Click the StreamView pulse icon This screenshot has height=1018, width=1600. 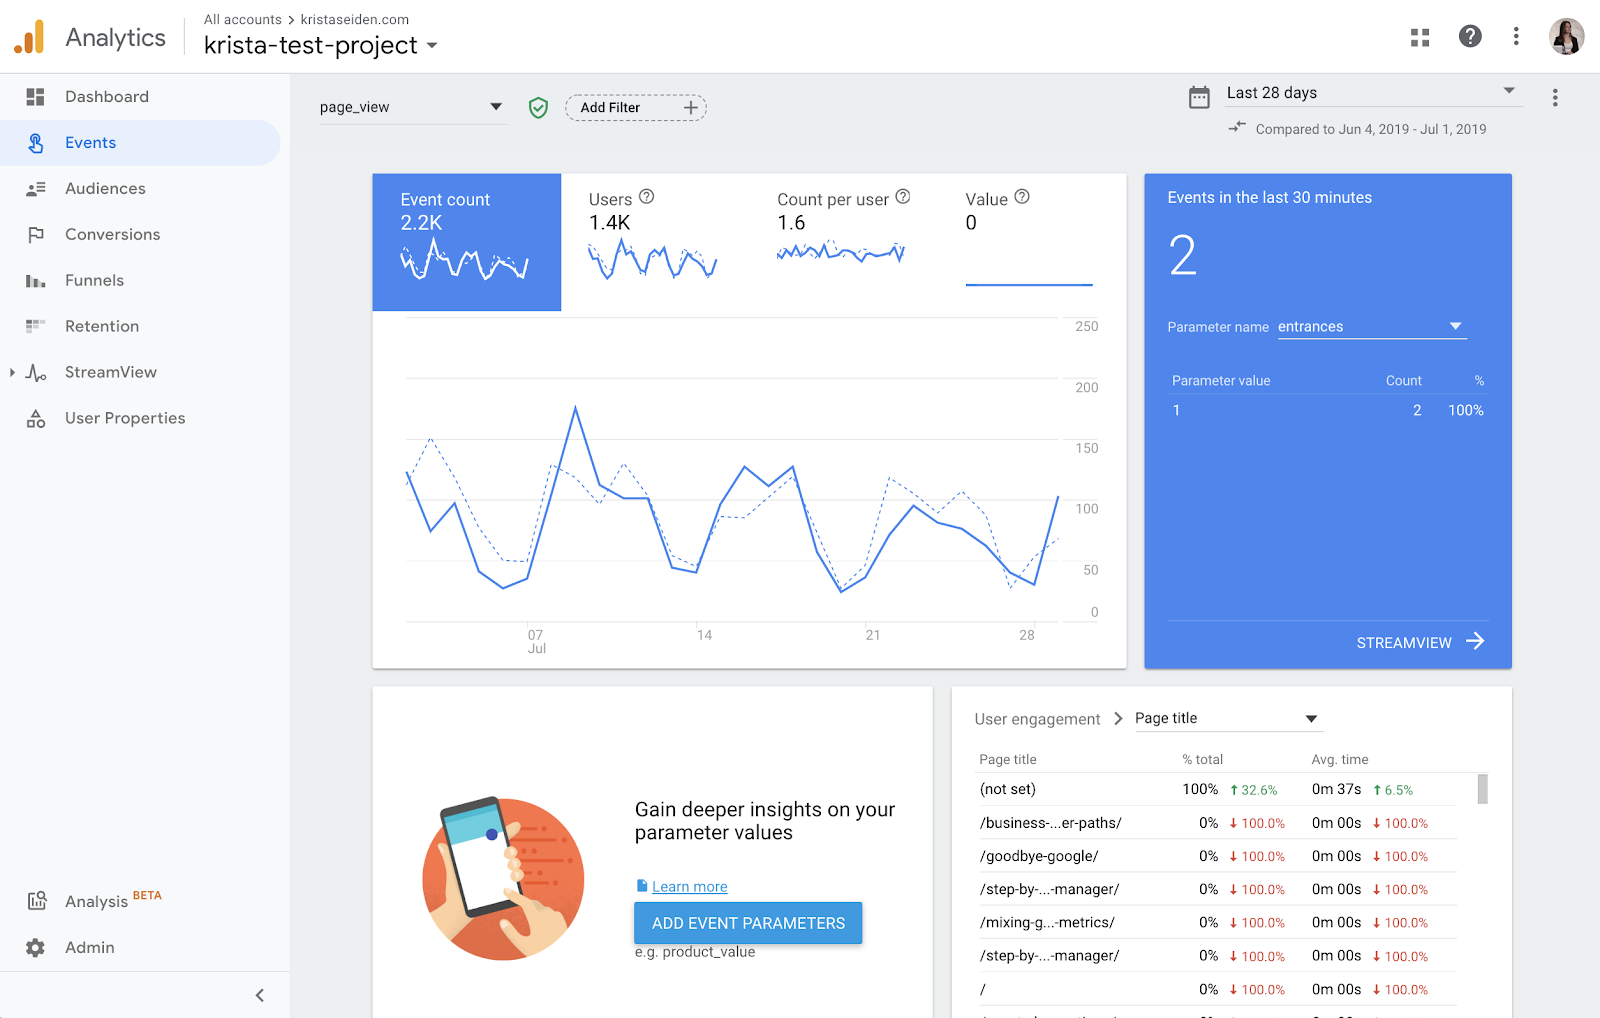click(x=36, y=373)
